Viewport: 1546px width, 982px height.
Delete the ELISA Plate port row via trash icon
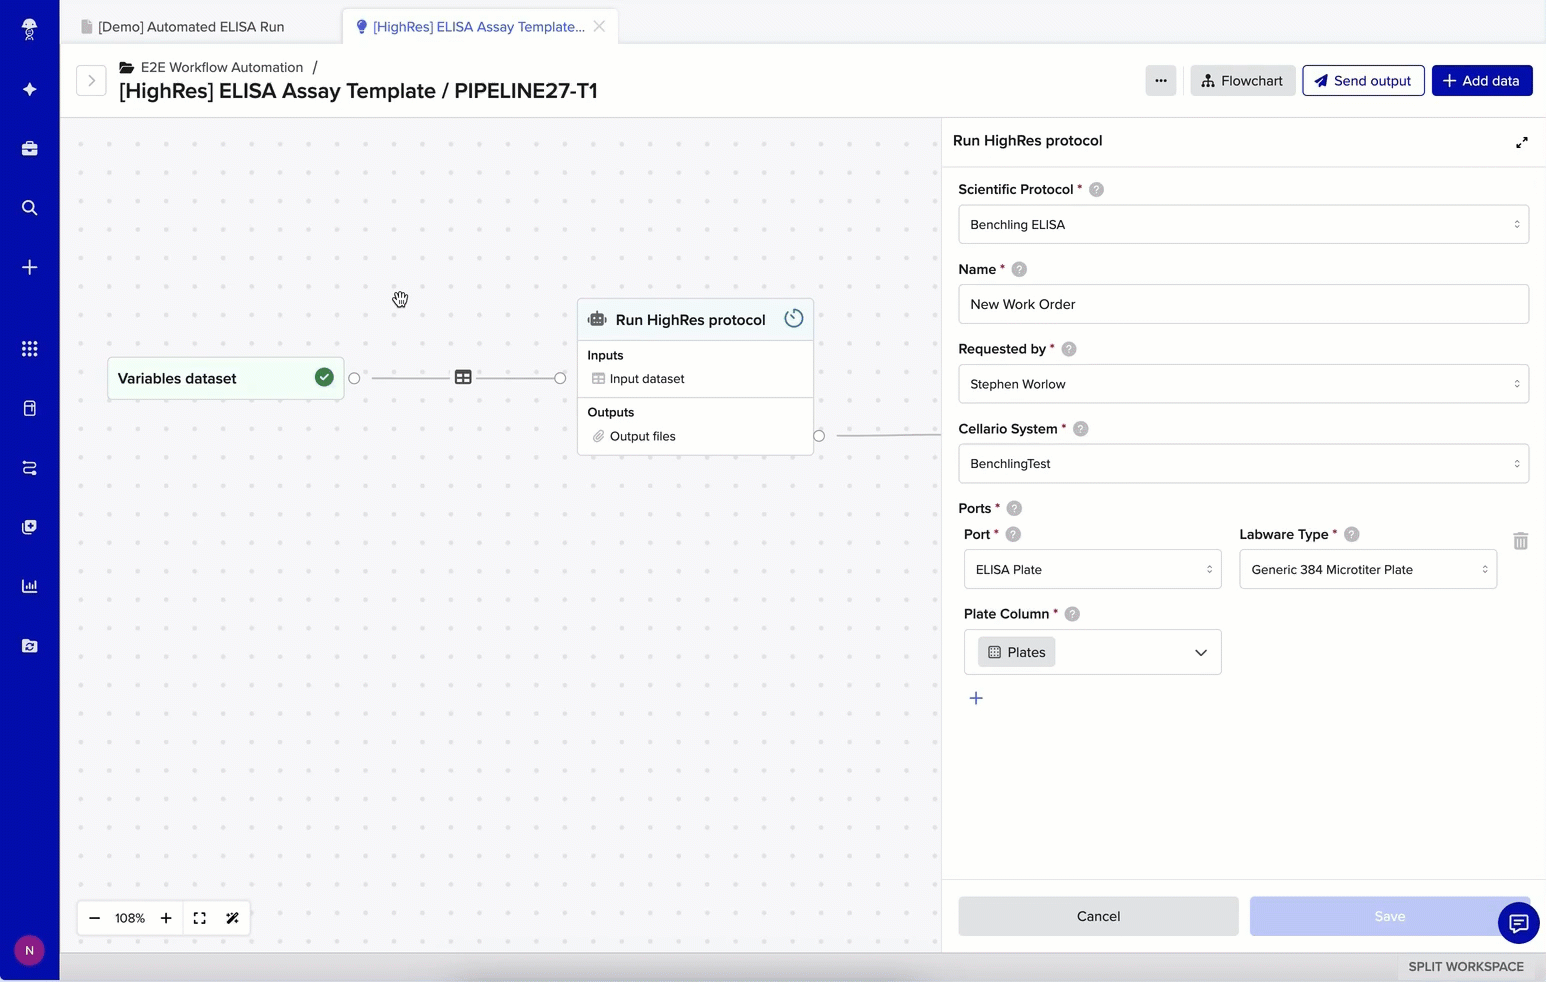pyautogui.click(x=1520, y=541)
